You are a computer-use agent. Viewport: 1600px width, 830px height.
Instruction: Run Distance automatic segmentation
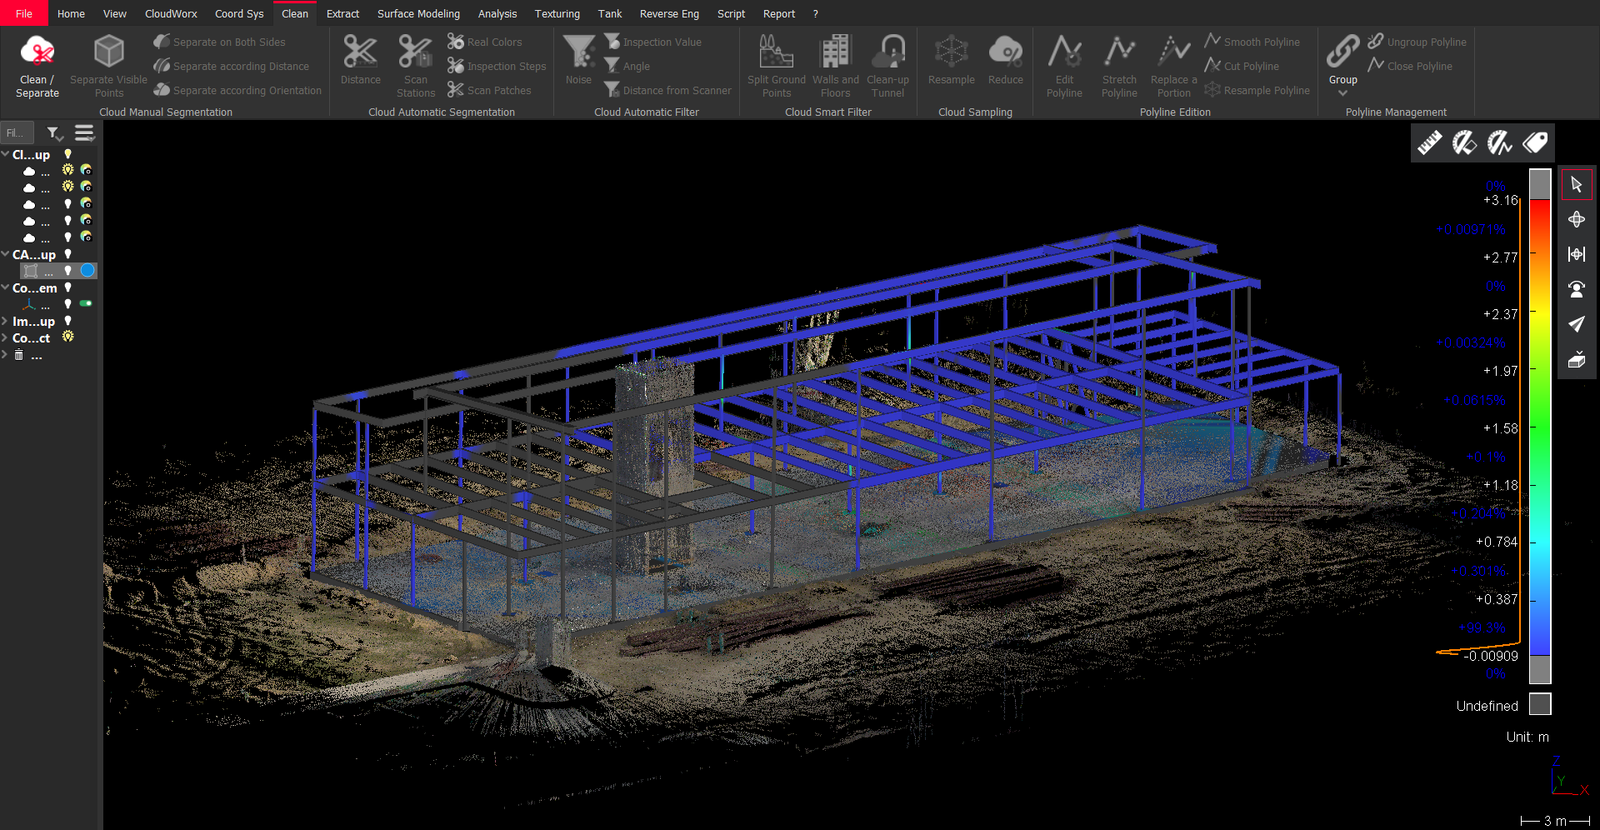pyautogui.click(x=360, y=61)
